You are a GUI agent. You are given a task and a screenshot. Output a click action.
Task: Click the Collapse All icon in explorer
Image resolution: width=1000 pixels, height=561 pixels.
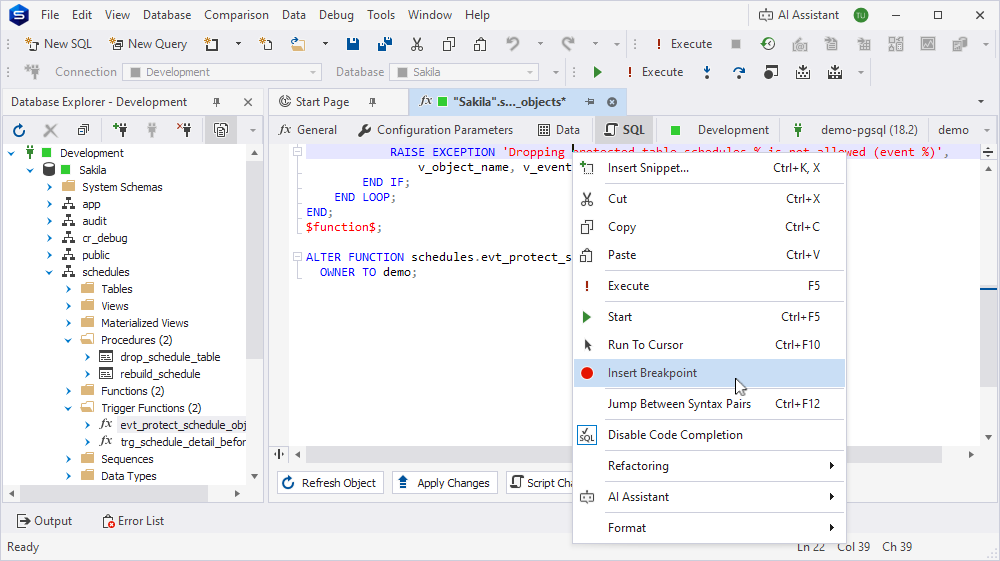(83, 130)
